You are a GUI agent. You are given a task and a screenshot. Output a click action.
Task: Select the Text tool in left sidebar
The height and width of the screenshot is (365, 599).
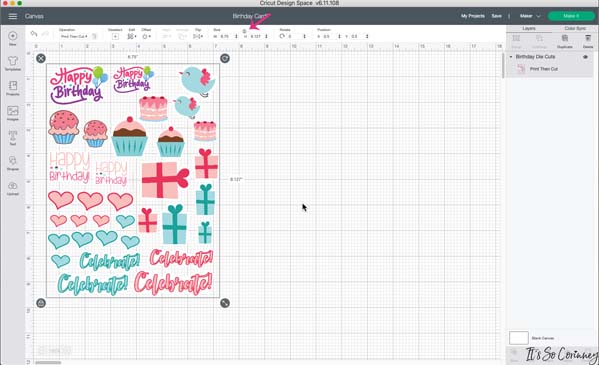[x=13, y=138]
